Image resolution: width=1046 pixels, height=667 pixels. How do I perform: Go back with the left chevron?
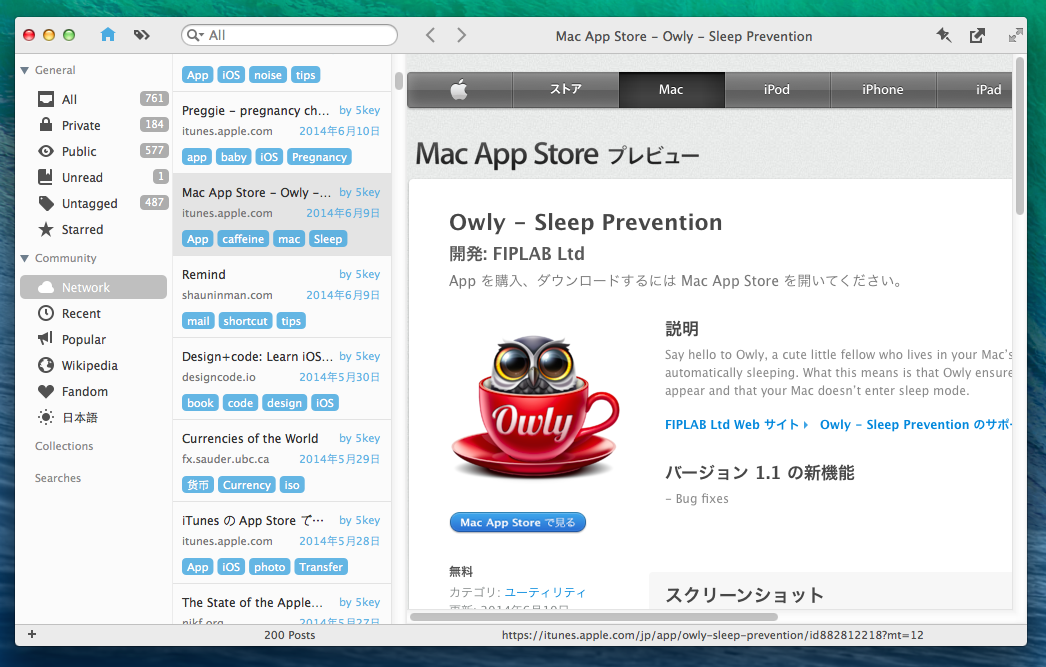point(430,35)
